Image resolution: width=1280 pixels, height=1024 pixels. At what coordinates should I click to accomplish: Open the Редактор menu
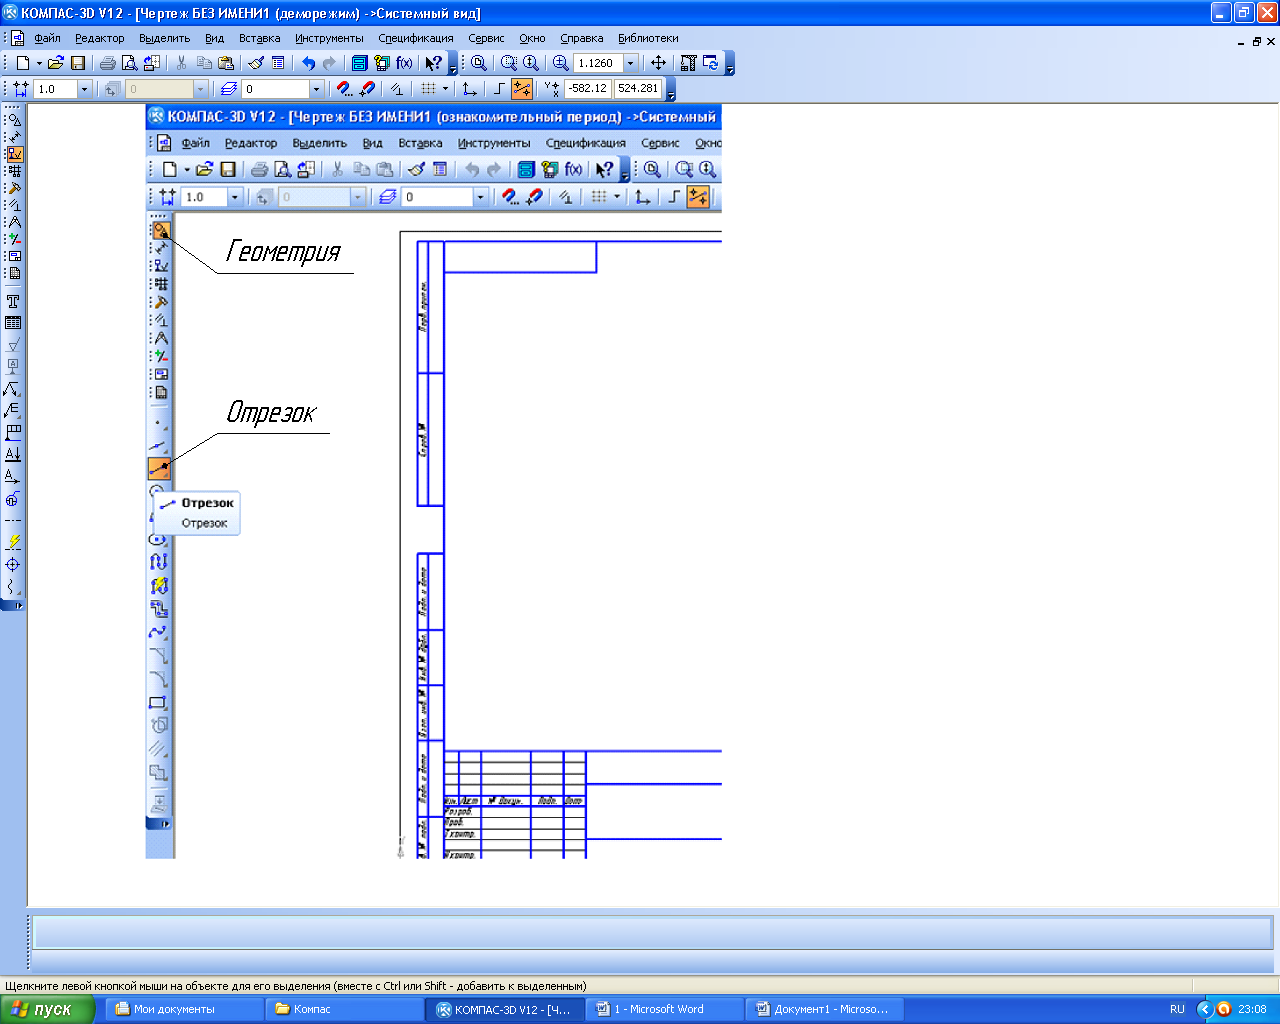[100, 38]
